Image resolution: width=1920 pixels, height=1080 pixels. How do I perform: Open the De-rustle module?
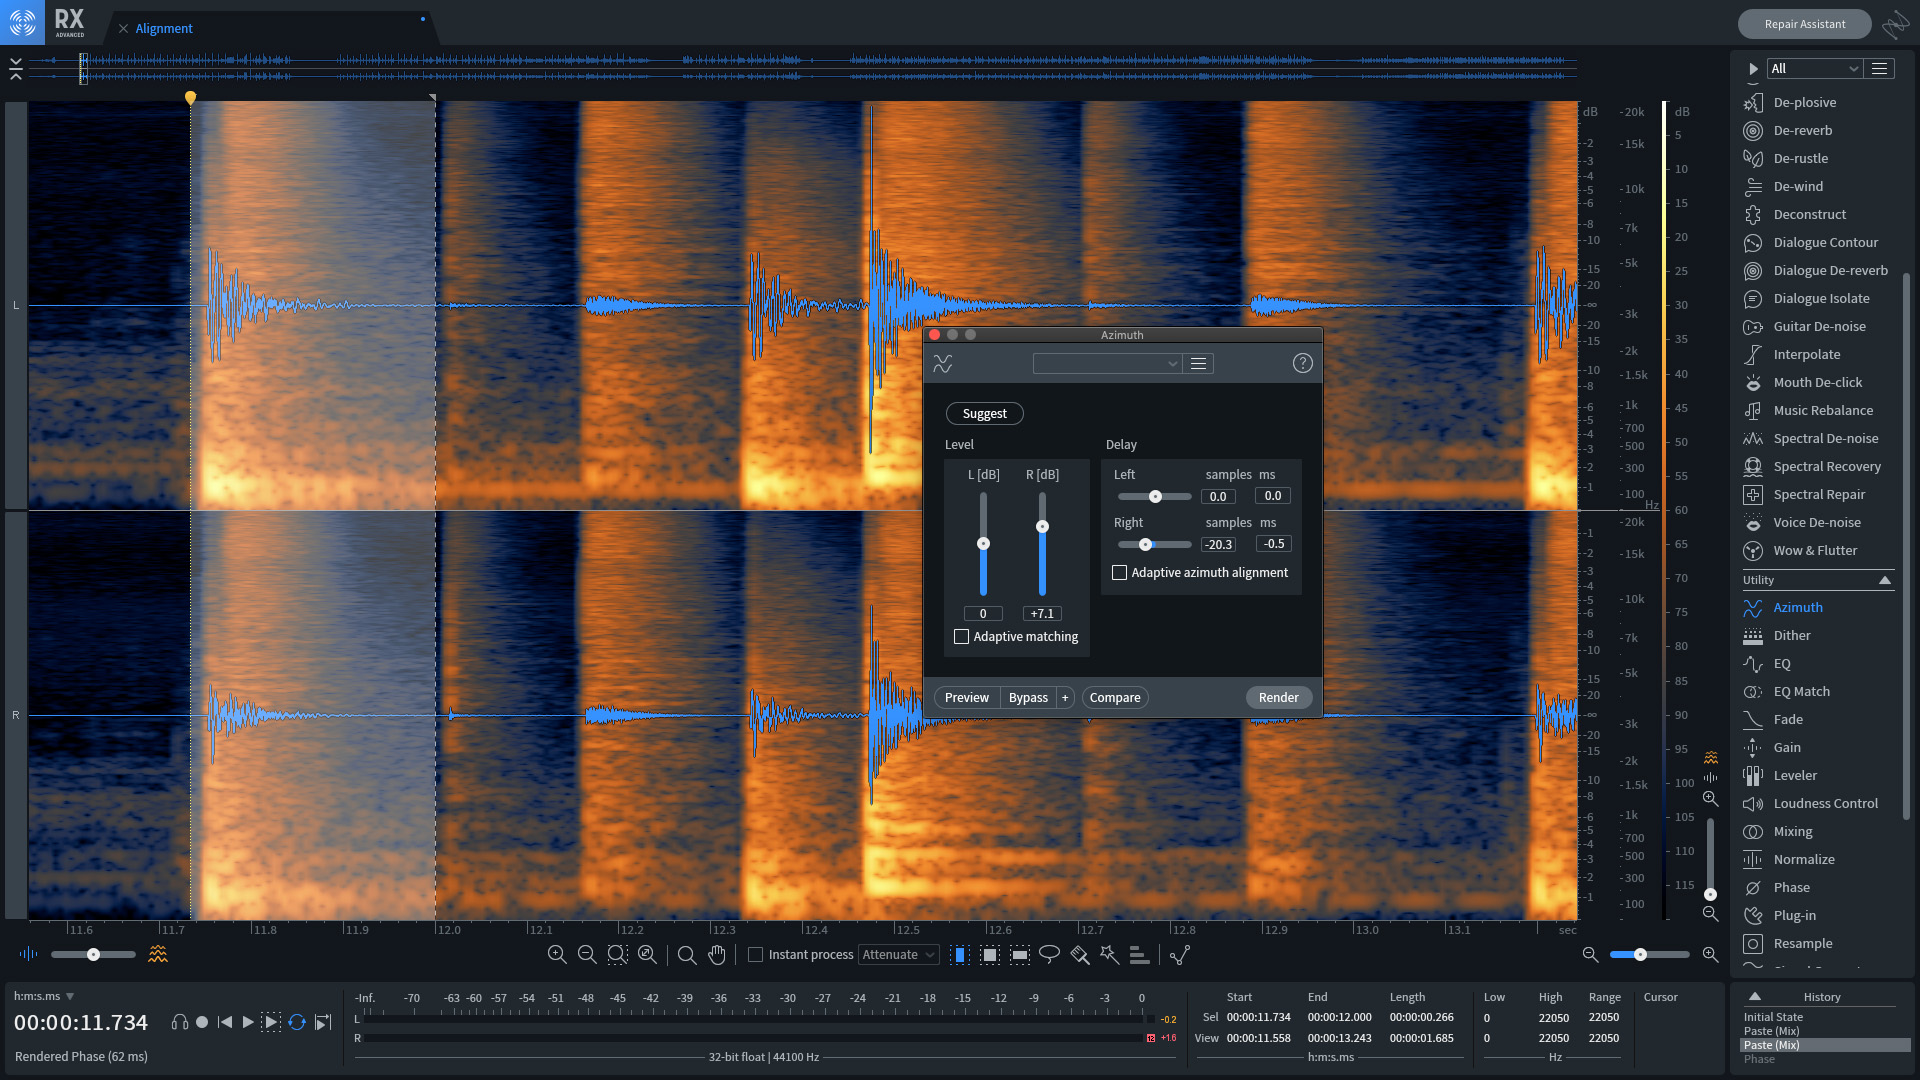pyautogui.click(x=1800, y=158)
